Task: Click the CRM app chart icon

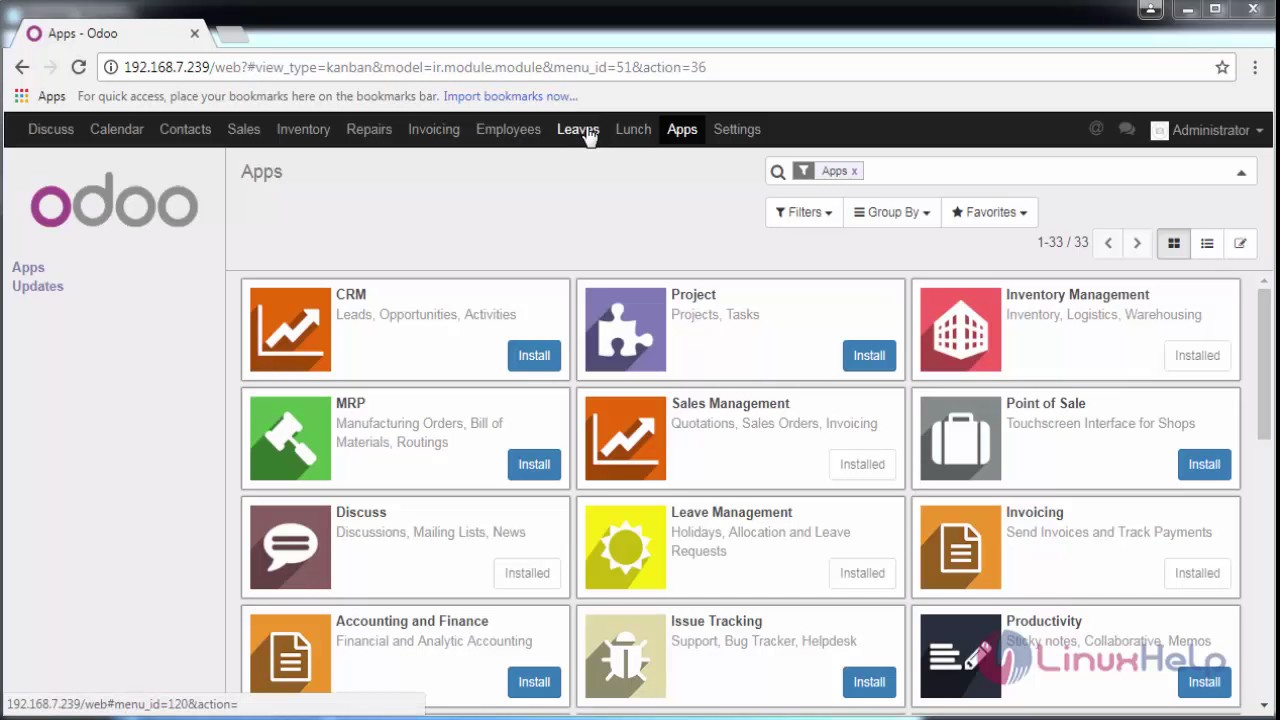Action: [290, 329]
